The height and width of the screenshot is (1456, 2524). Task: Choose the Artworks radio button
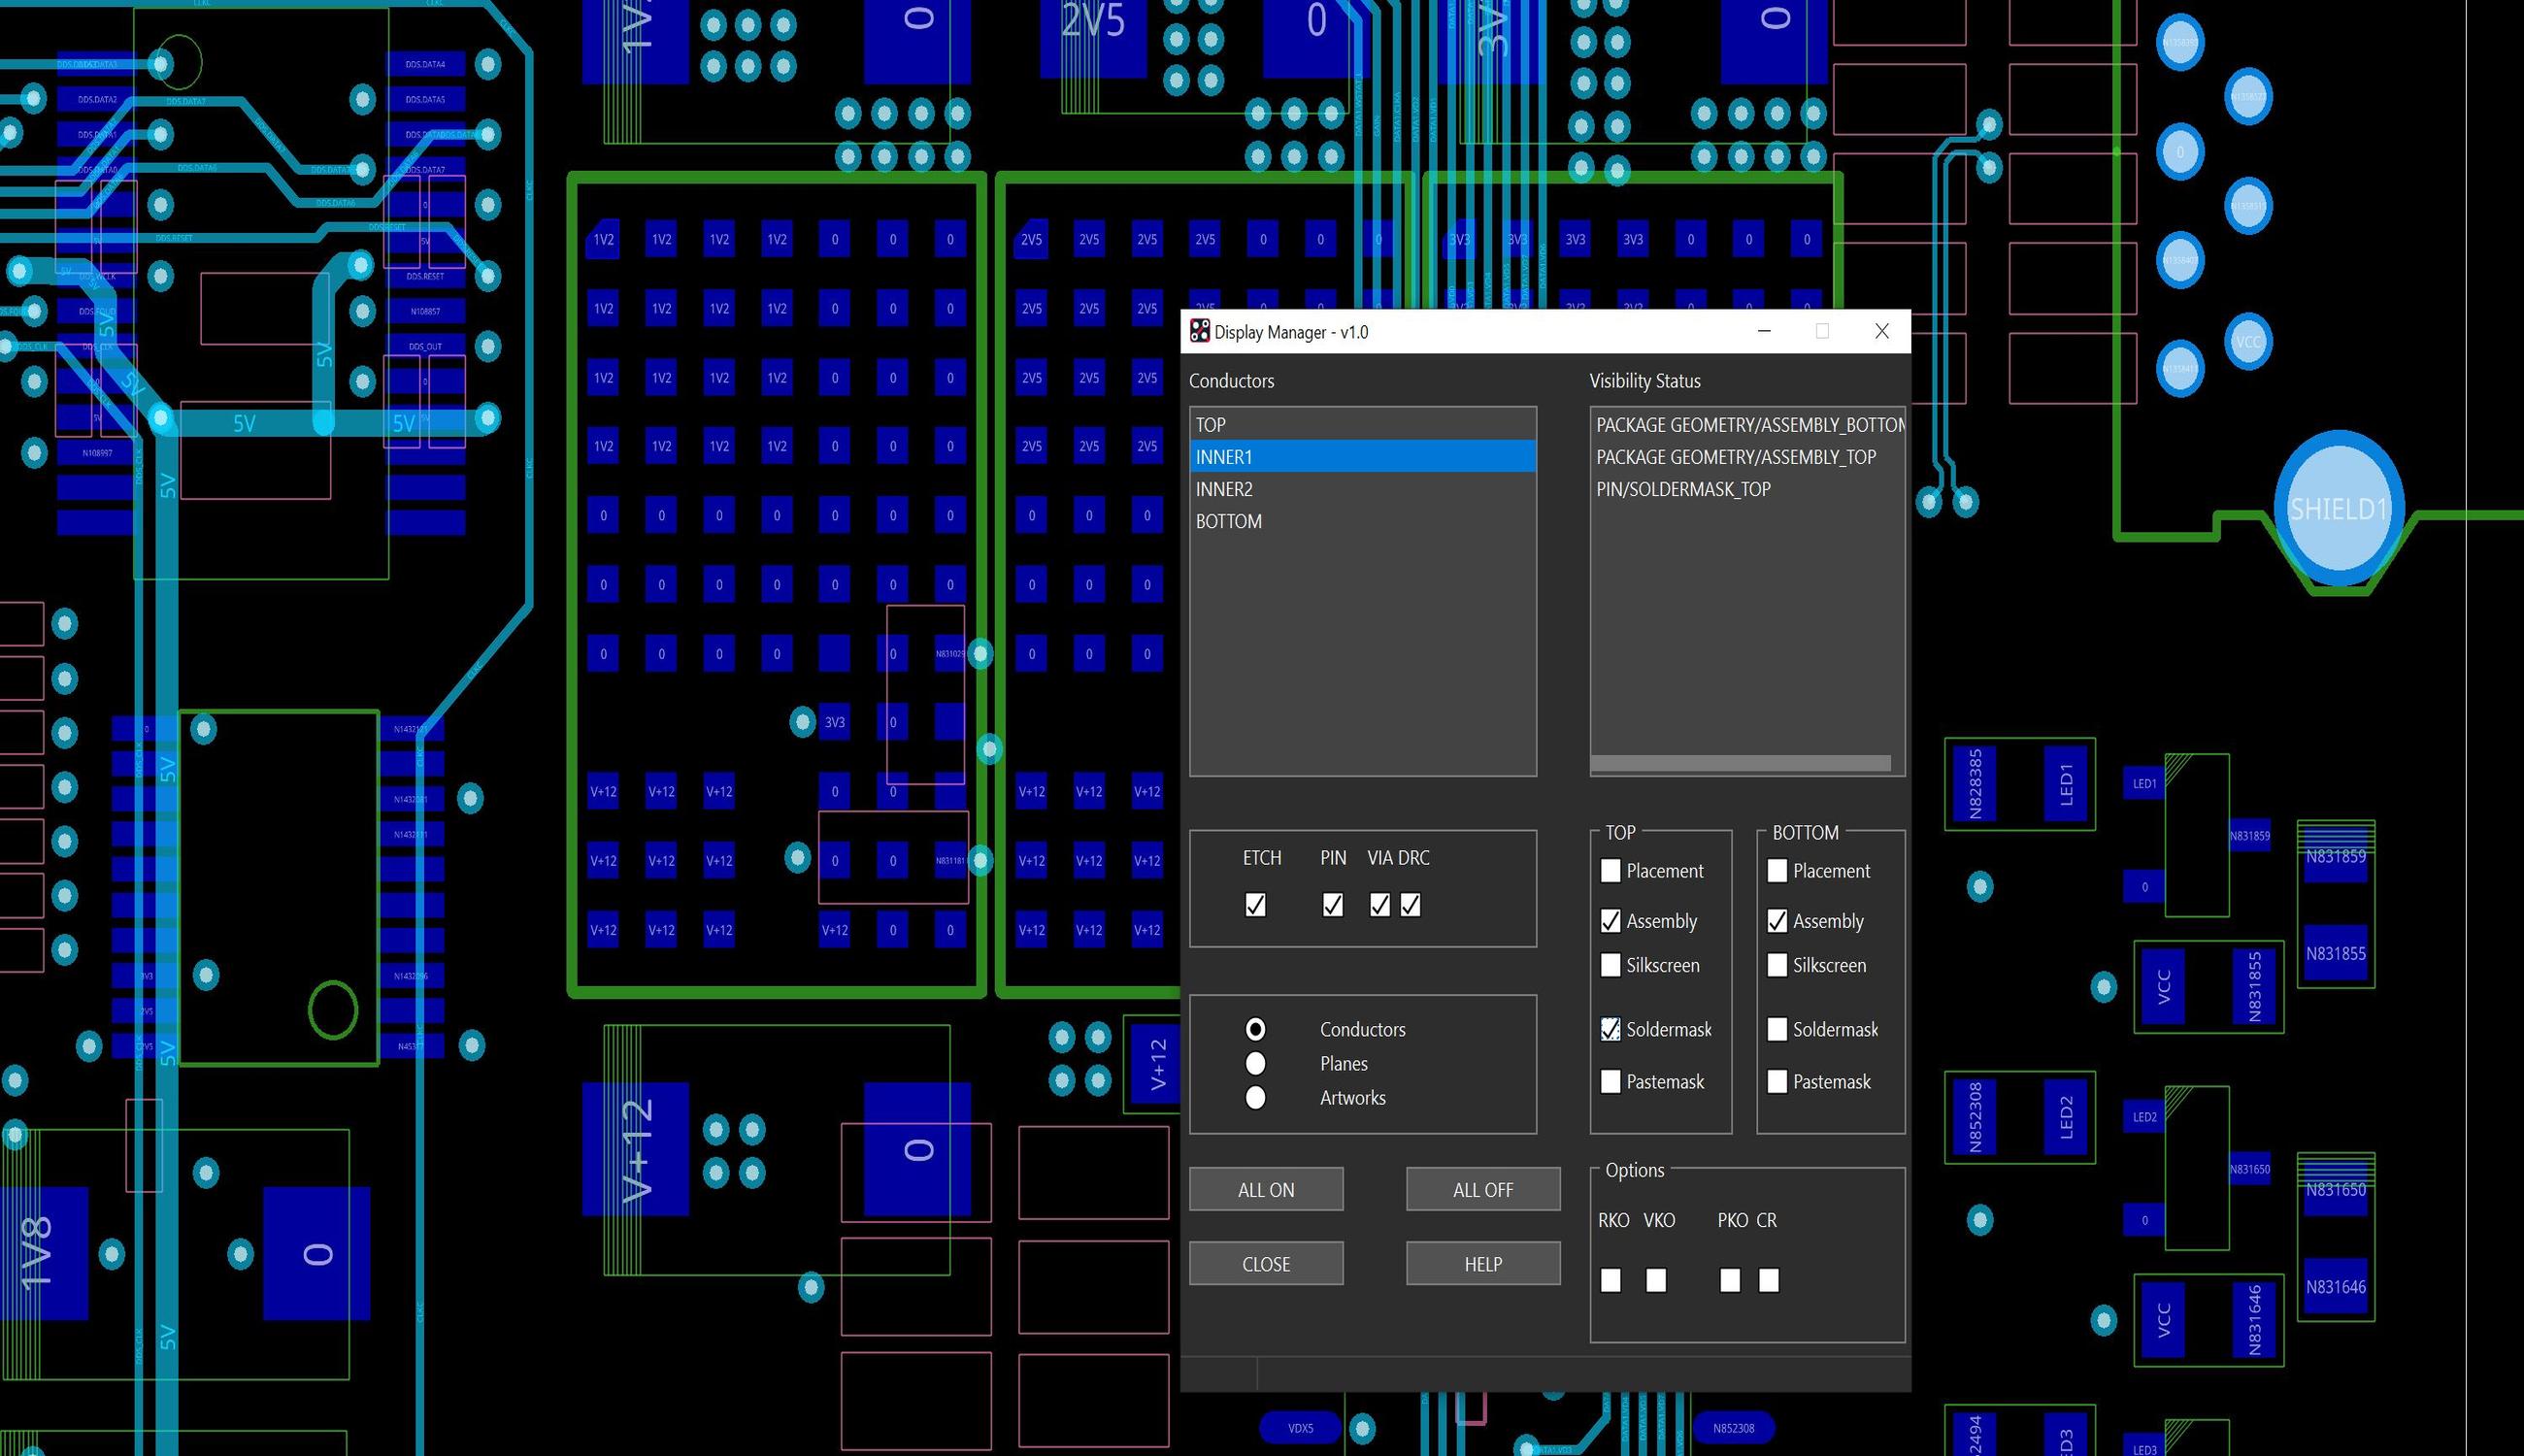pos(1255,1097)
